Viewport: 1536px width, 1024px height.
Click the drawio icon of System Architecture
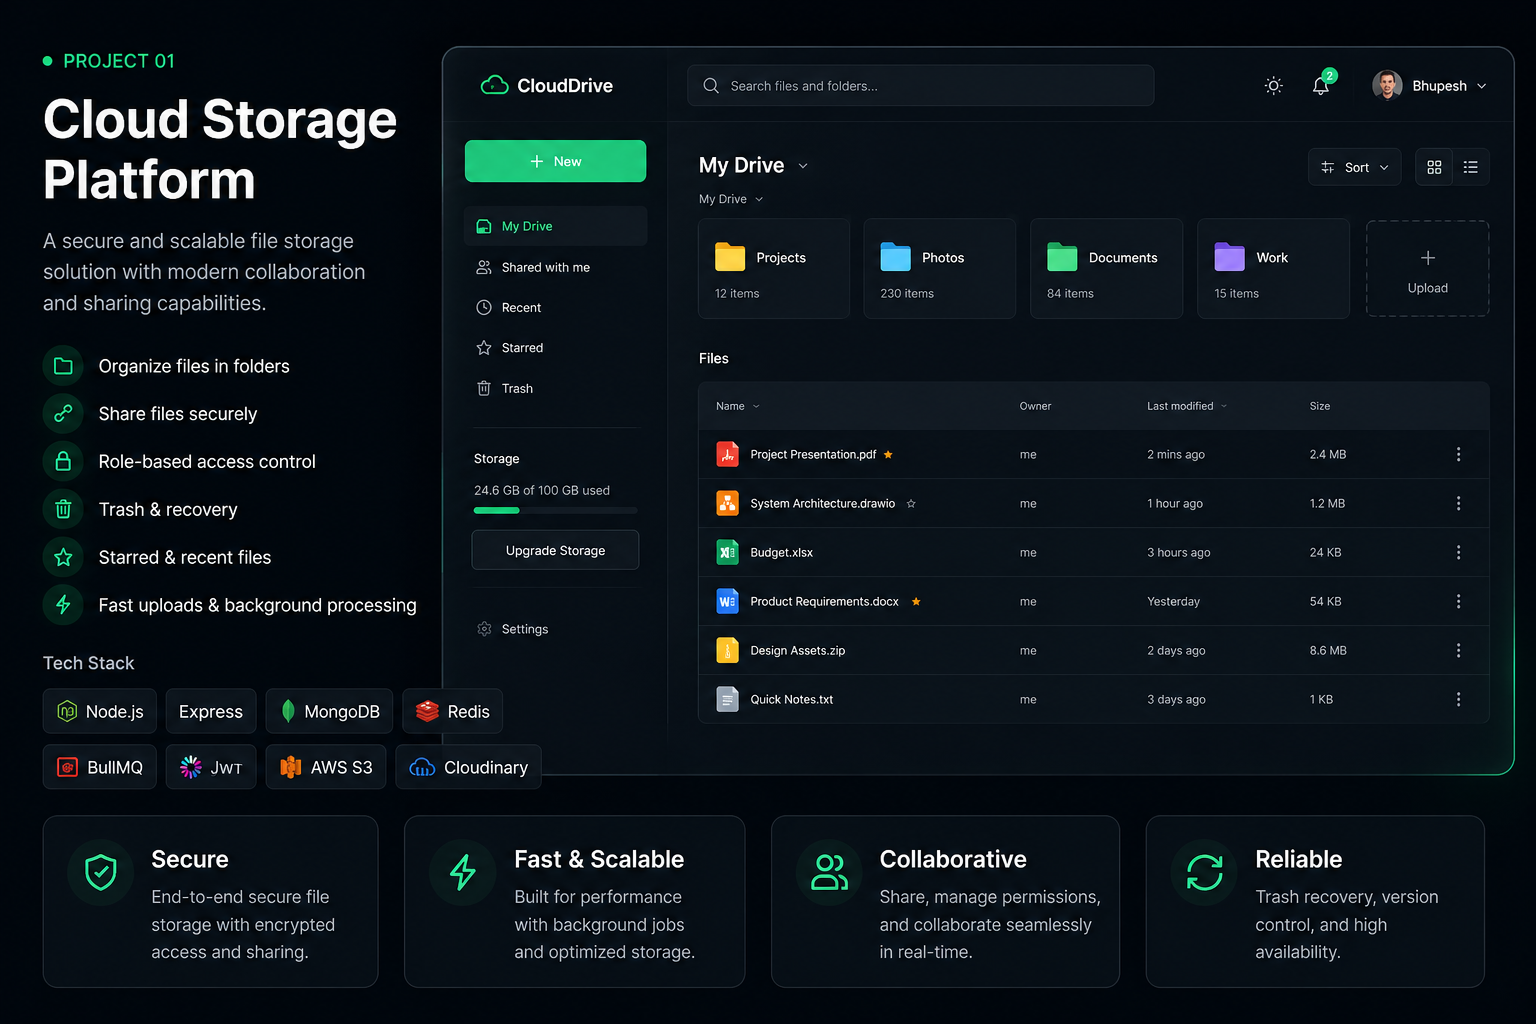click(728, 503)
